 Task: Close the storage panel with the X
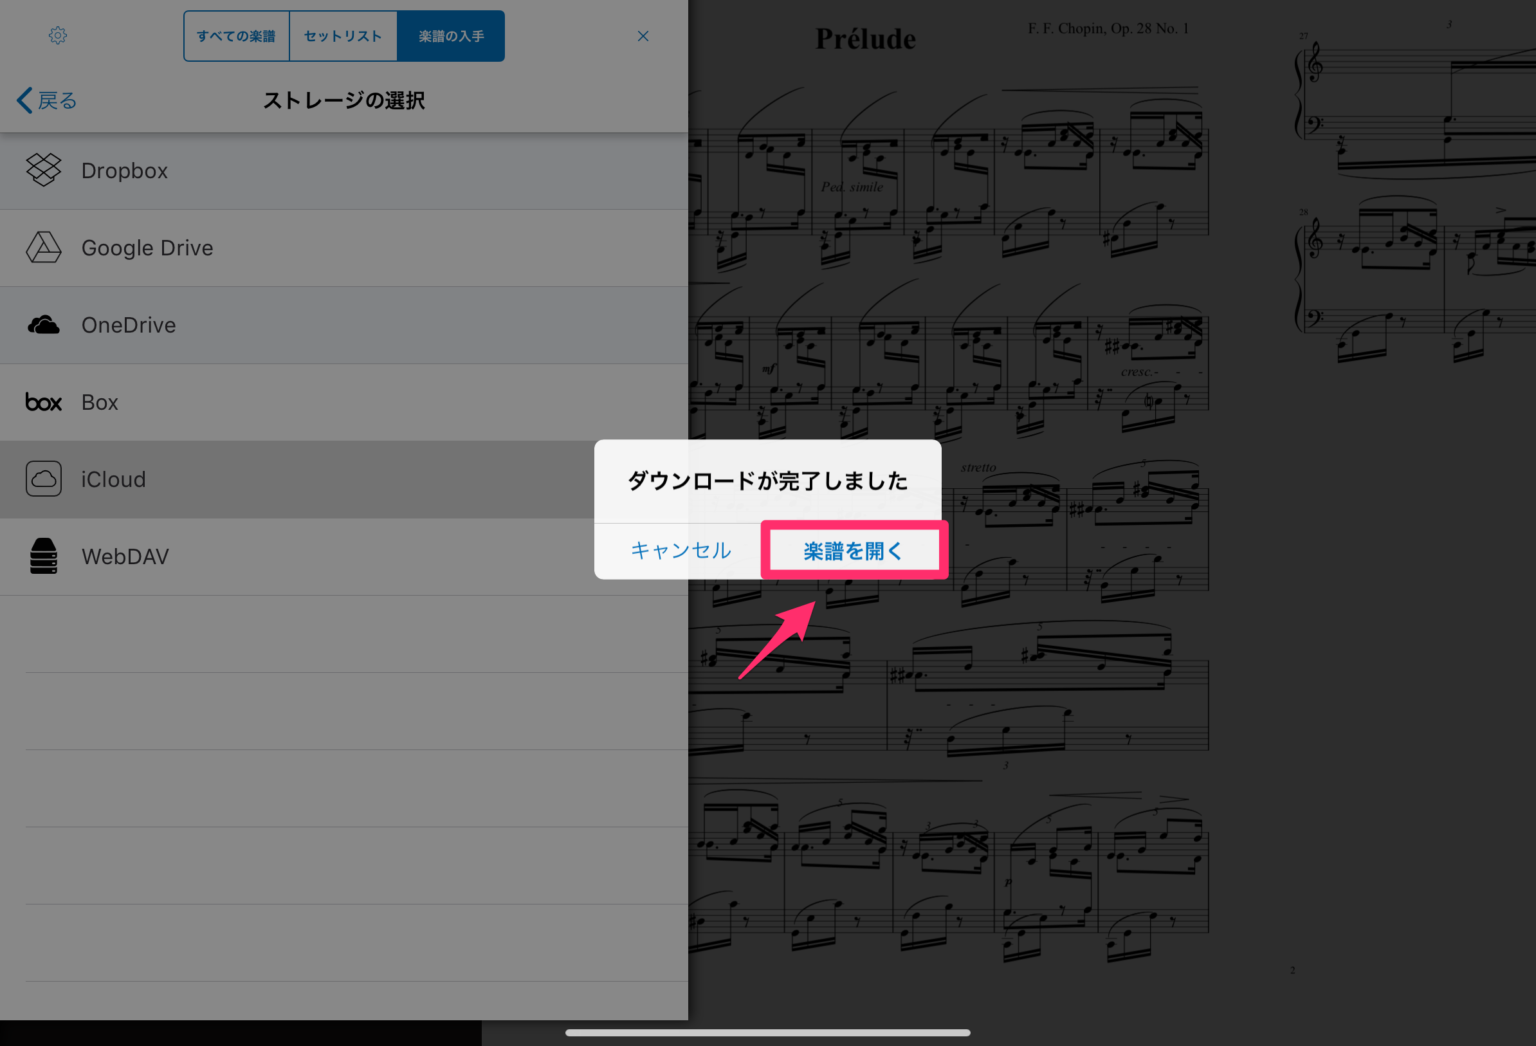click(x=643, y=35)
